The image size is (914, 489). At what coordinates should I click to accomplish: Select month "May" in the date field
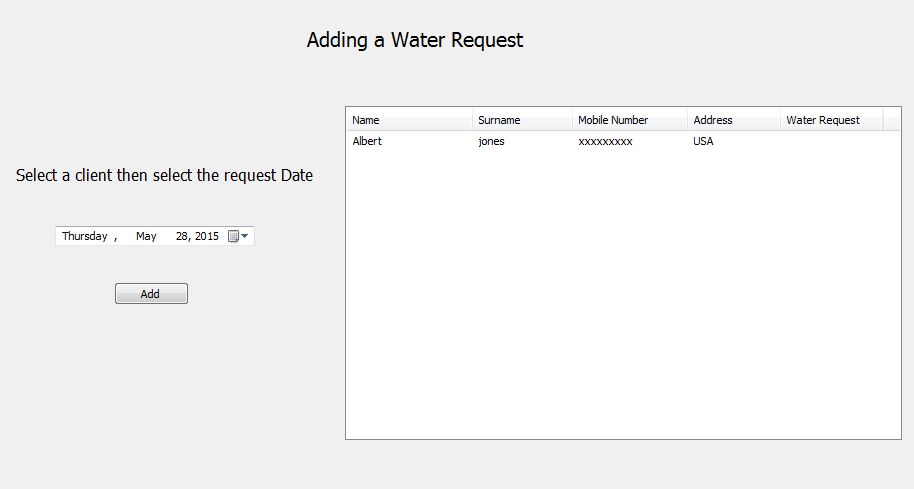(x=147, y=236)
